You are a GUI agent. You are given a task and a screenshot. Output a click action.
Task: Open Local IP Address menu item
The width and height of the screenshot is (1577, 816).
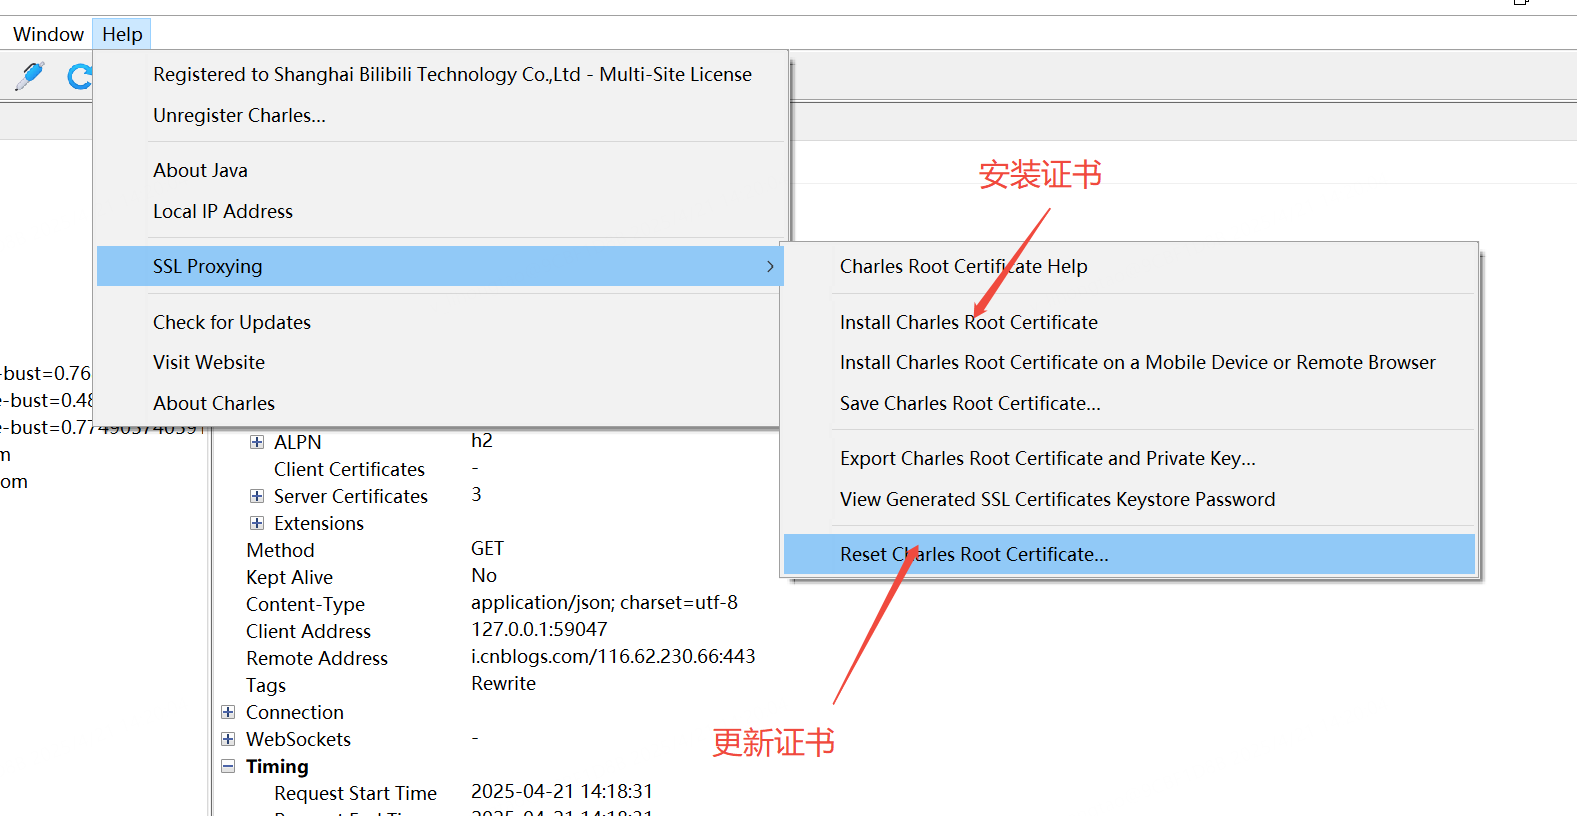click(223, 211)
